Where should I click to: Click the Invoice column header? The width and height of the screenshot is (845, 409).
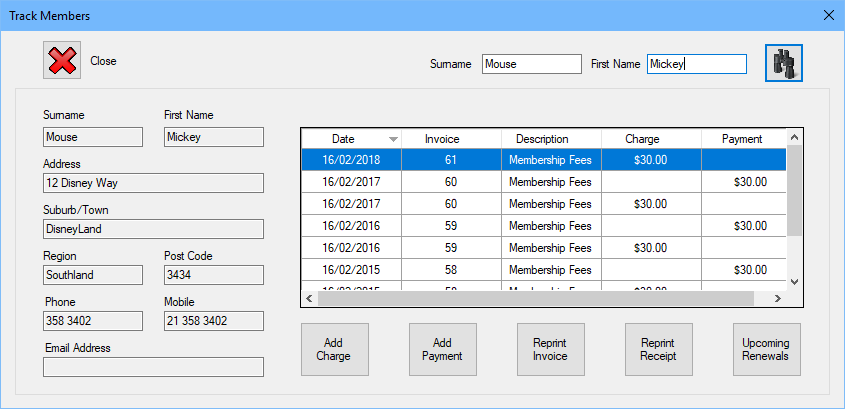point(442,139)
